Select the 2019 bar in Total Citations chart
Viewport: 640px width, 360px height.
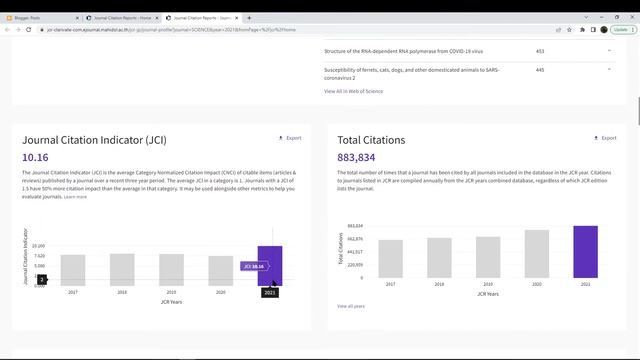pos(488,257)
